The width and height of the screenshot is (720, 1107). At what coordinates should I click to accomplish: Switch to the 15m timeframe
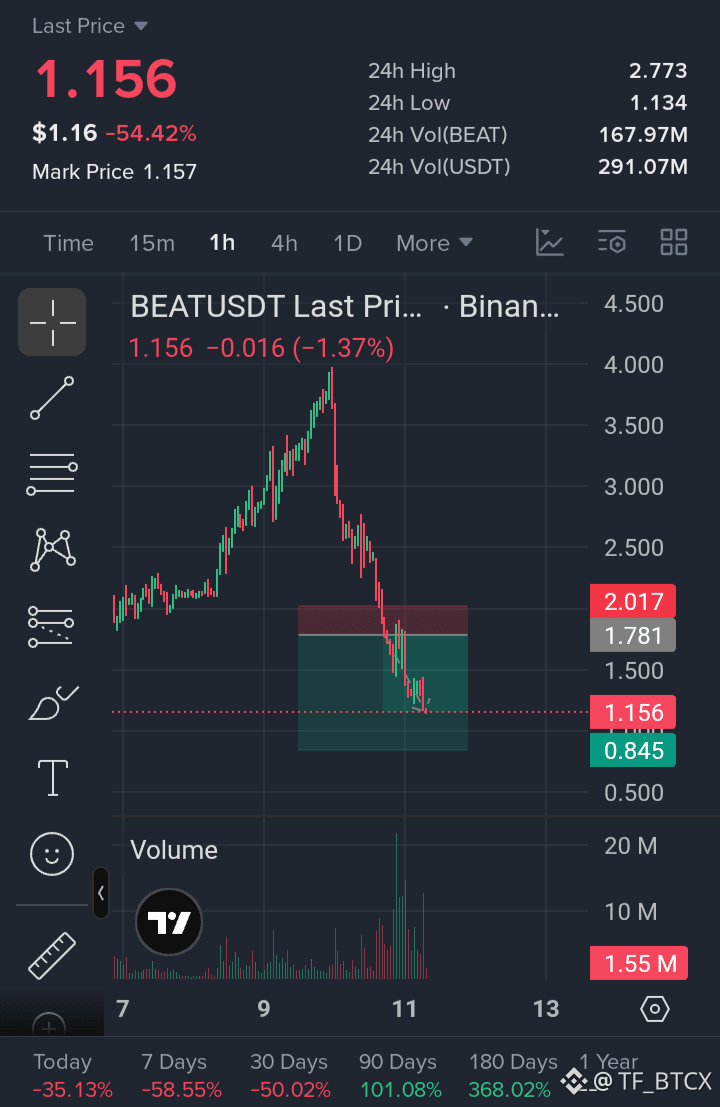pyautogui.click(x=152, y=243)
